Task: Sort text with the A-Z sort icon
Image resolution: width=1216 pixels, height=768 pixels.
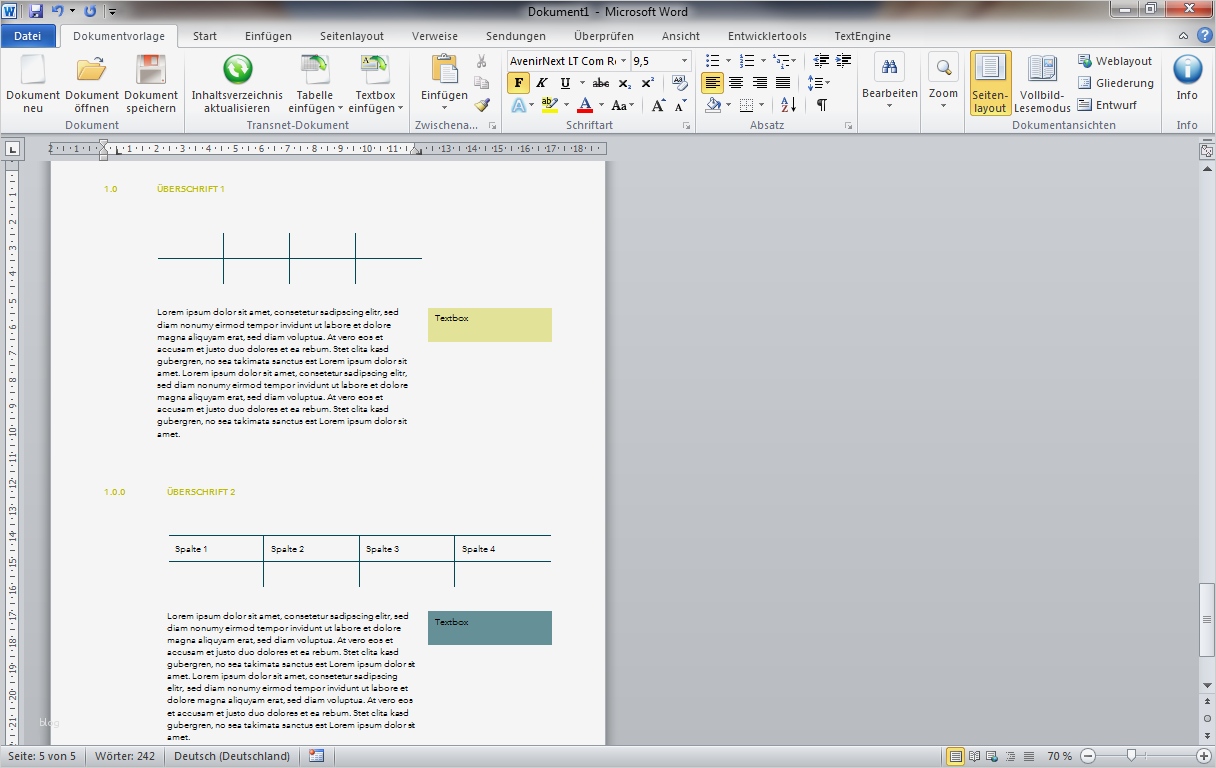Action: [788, 105]
